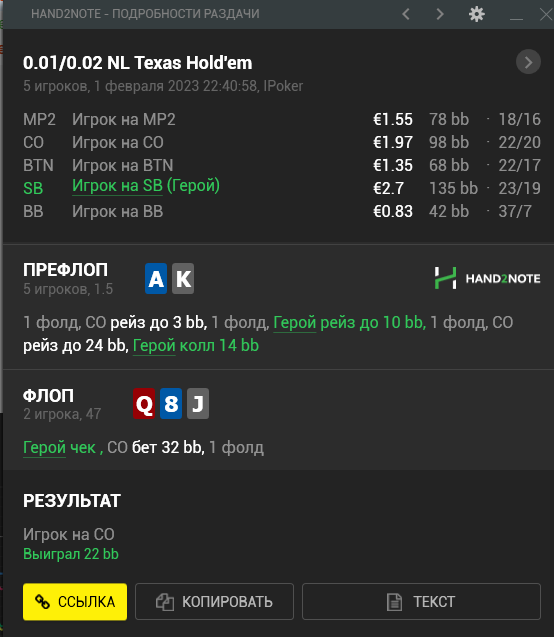
Task: Click the King hole card
Action: (183, 279)
